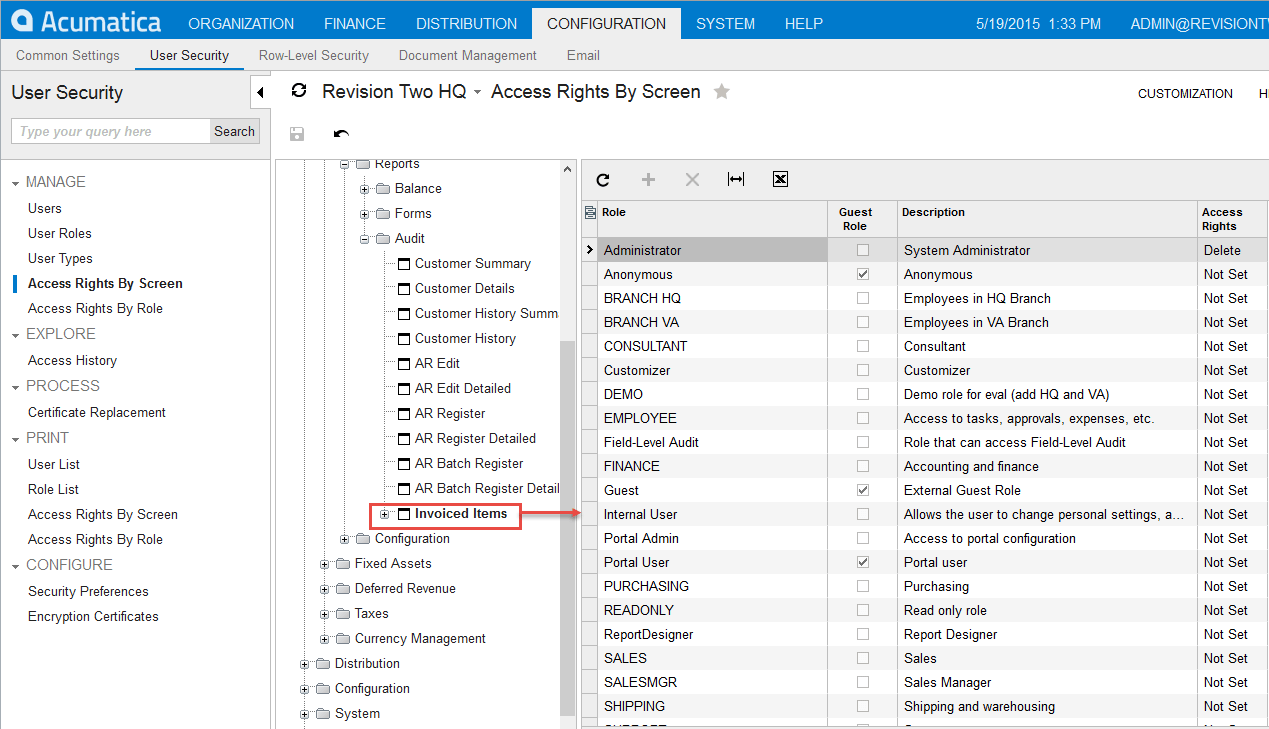
Task: Click the Undo arrow icon
Action: pos(341,134)
